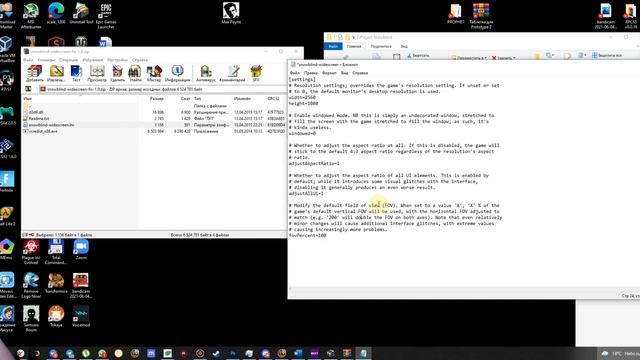Click the Тест (Test) icon in WinRAR
Image resolution: width=640 pixels, height=360 pixels.
coord(76,73)
